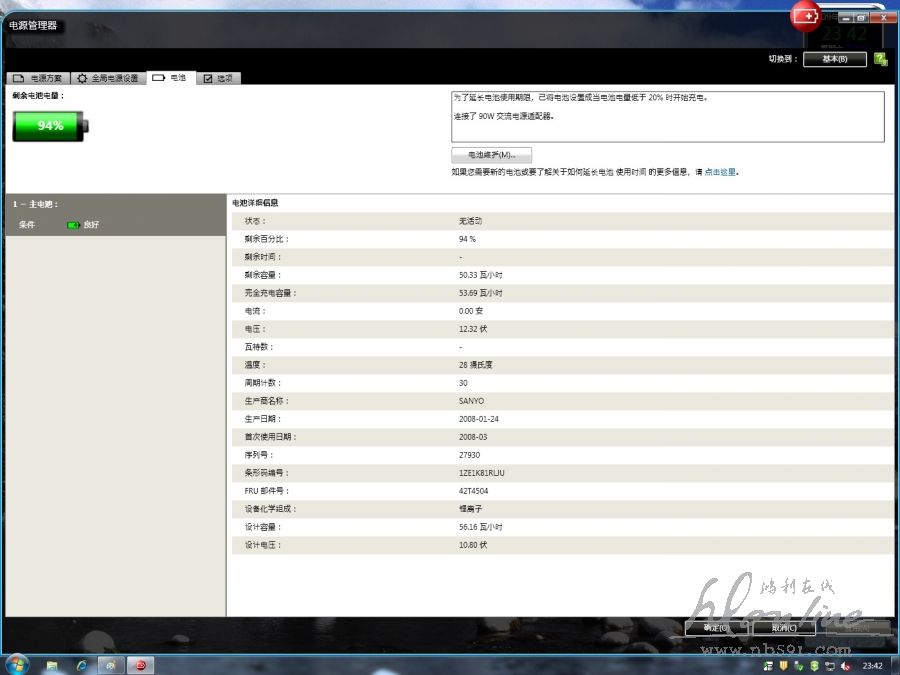Follow the 点击这里 link
The image size is (900, 675).
point(720,172)
